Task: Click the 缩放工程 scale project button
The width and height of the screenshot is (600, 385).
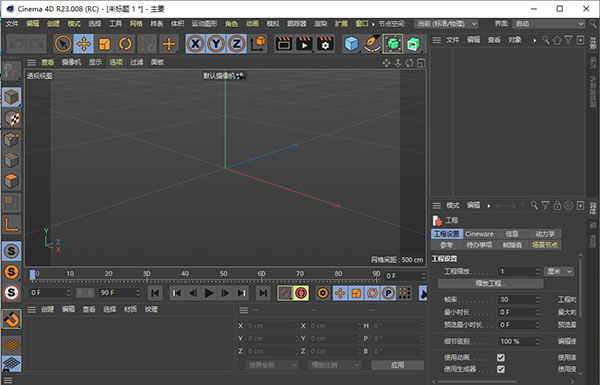Action: point(491,283)
